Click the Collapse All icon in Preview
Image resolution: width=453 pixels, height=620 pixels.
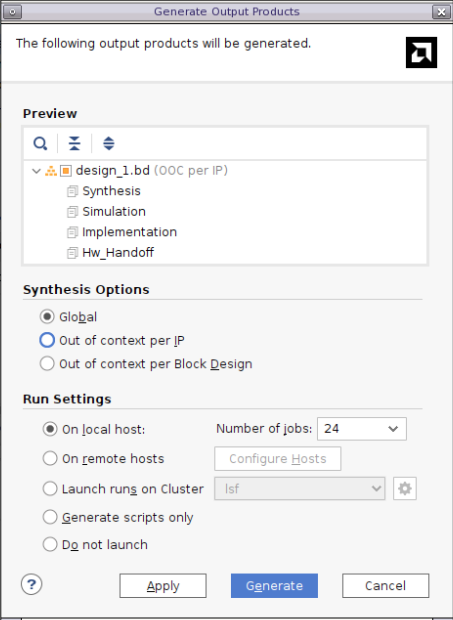[74, 143]
